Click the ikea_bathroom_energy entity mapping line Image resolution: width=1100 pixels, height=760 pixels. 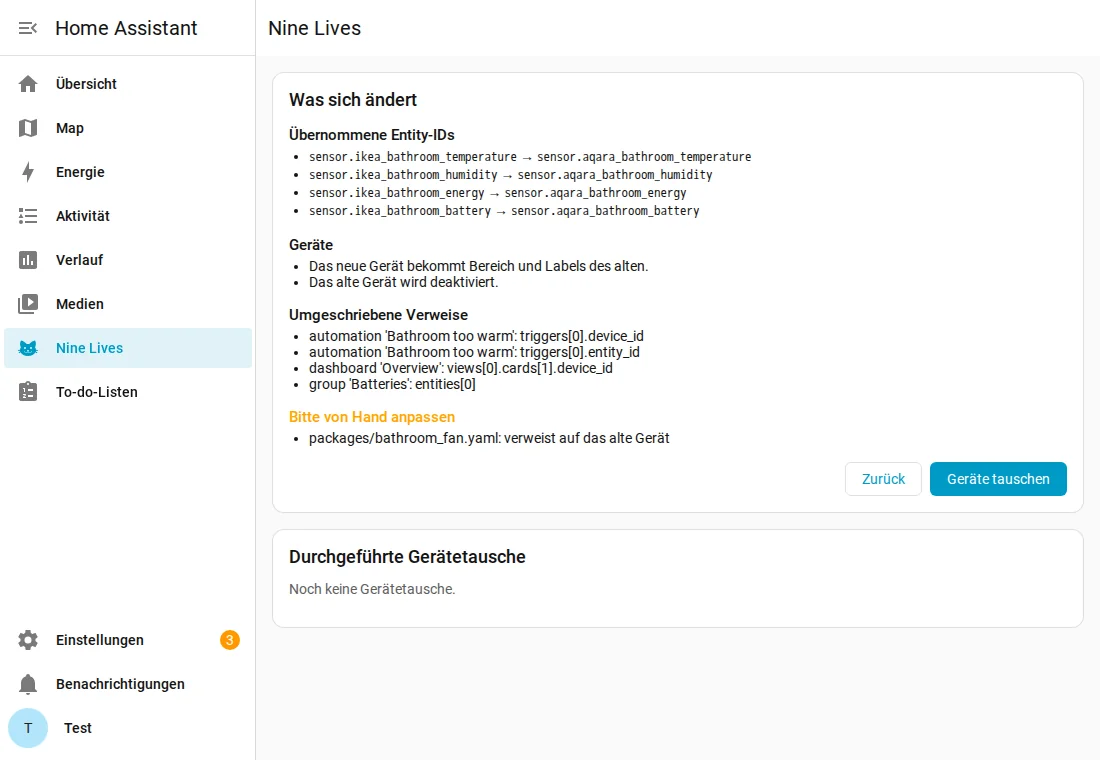coord(497,193)
